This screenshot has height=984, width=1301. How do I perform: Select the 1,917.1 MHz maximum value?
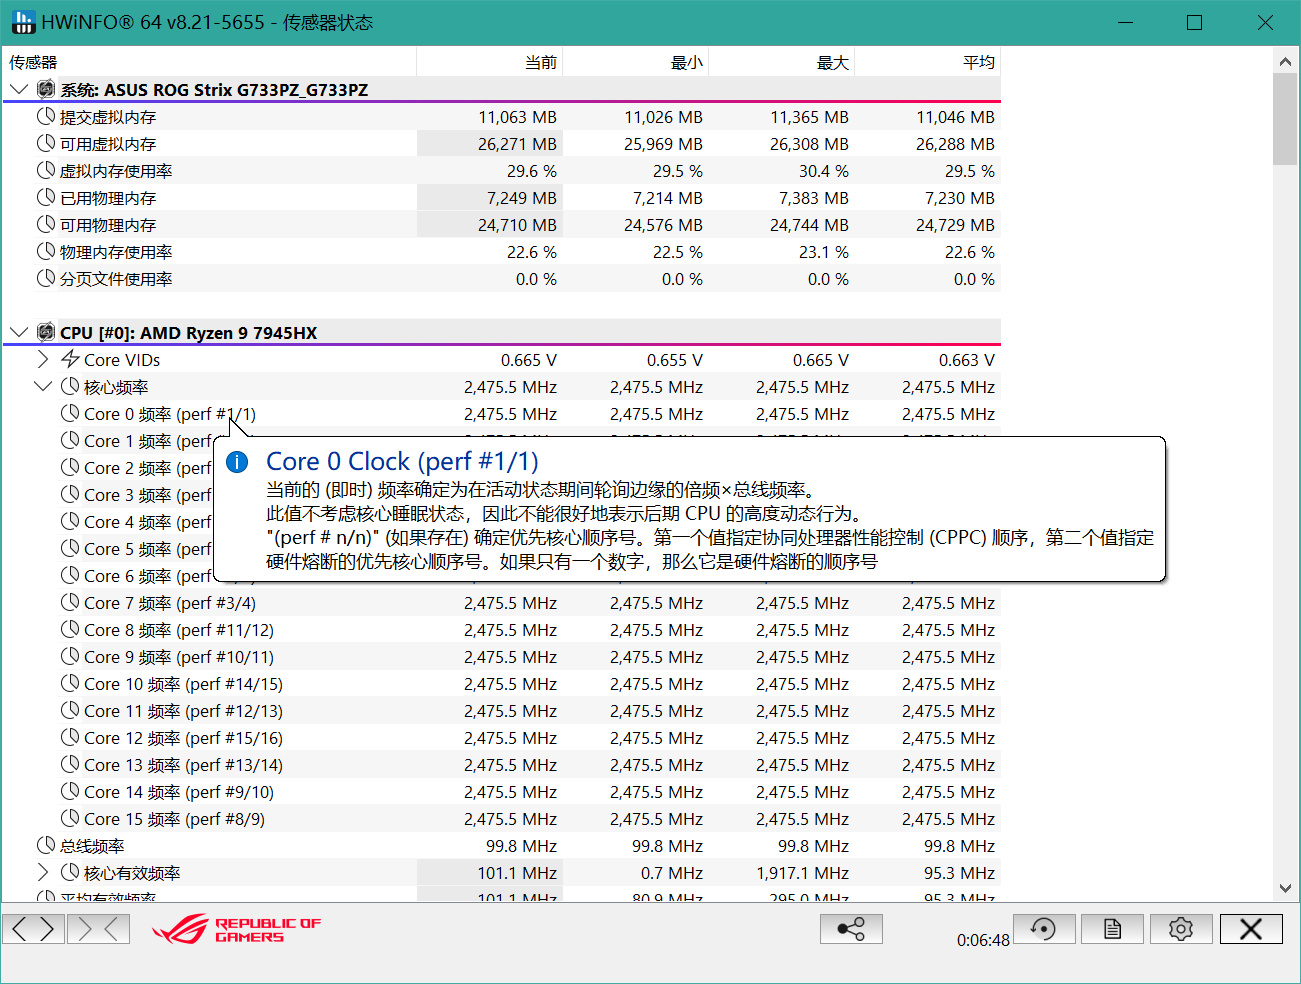point(802,873)
